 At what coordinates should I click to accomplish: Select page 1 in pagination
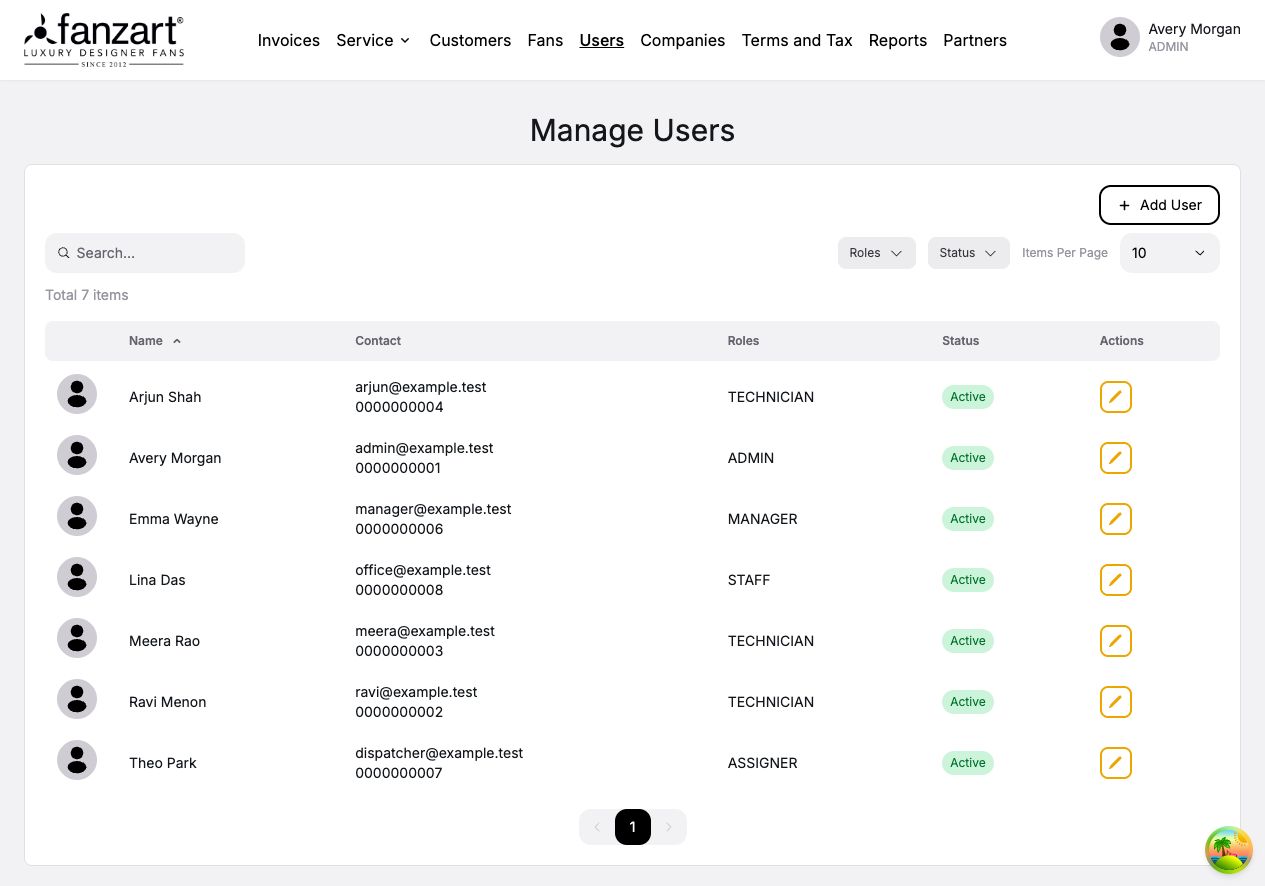[x=633, y=827]
